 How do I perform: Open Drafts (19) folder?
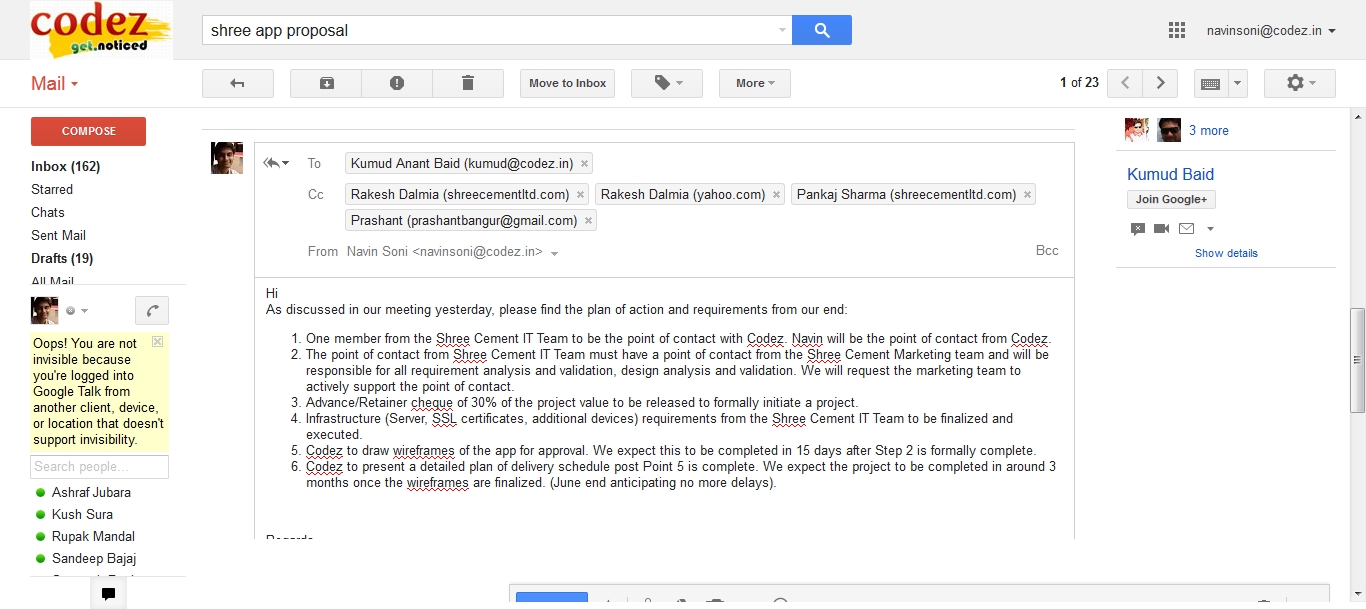pos(62,258)
